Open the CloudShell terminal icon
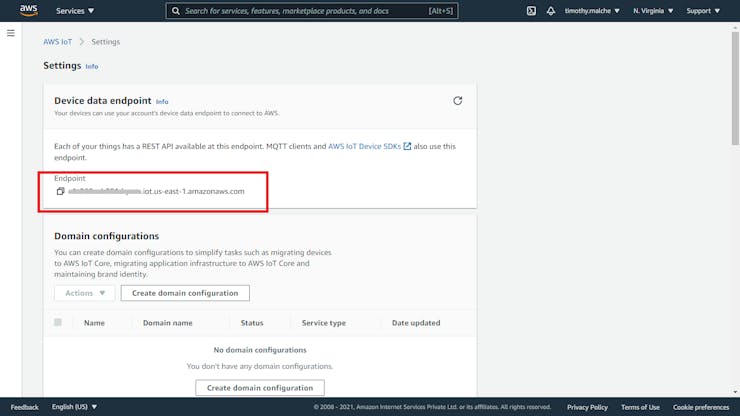Screen dimensions: 740x416 (531, 11)
